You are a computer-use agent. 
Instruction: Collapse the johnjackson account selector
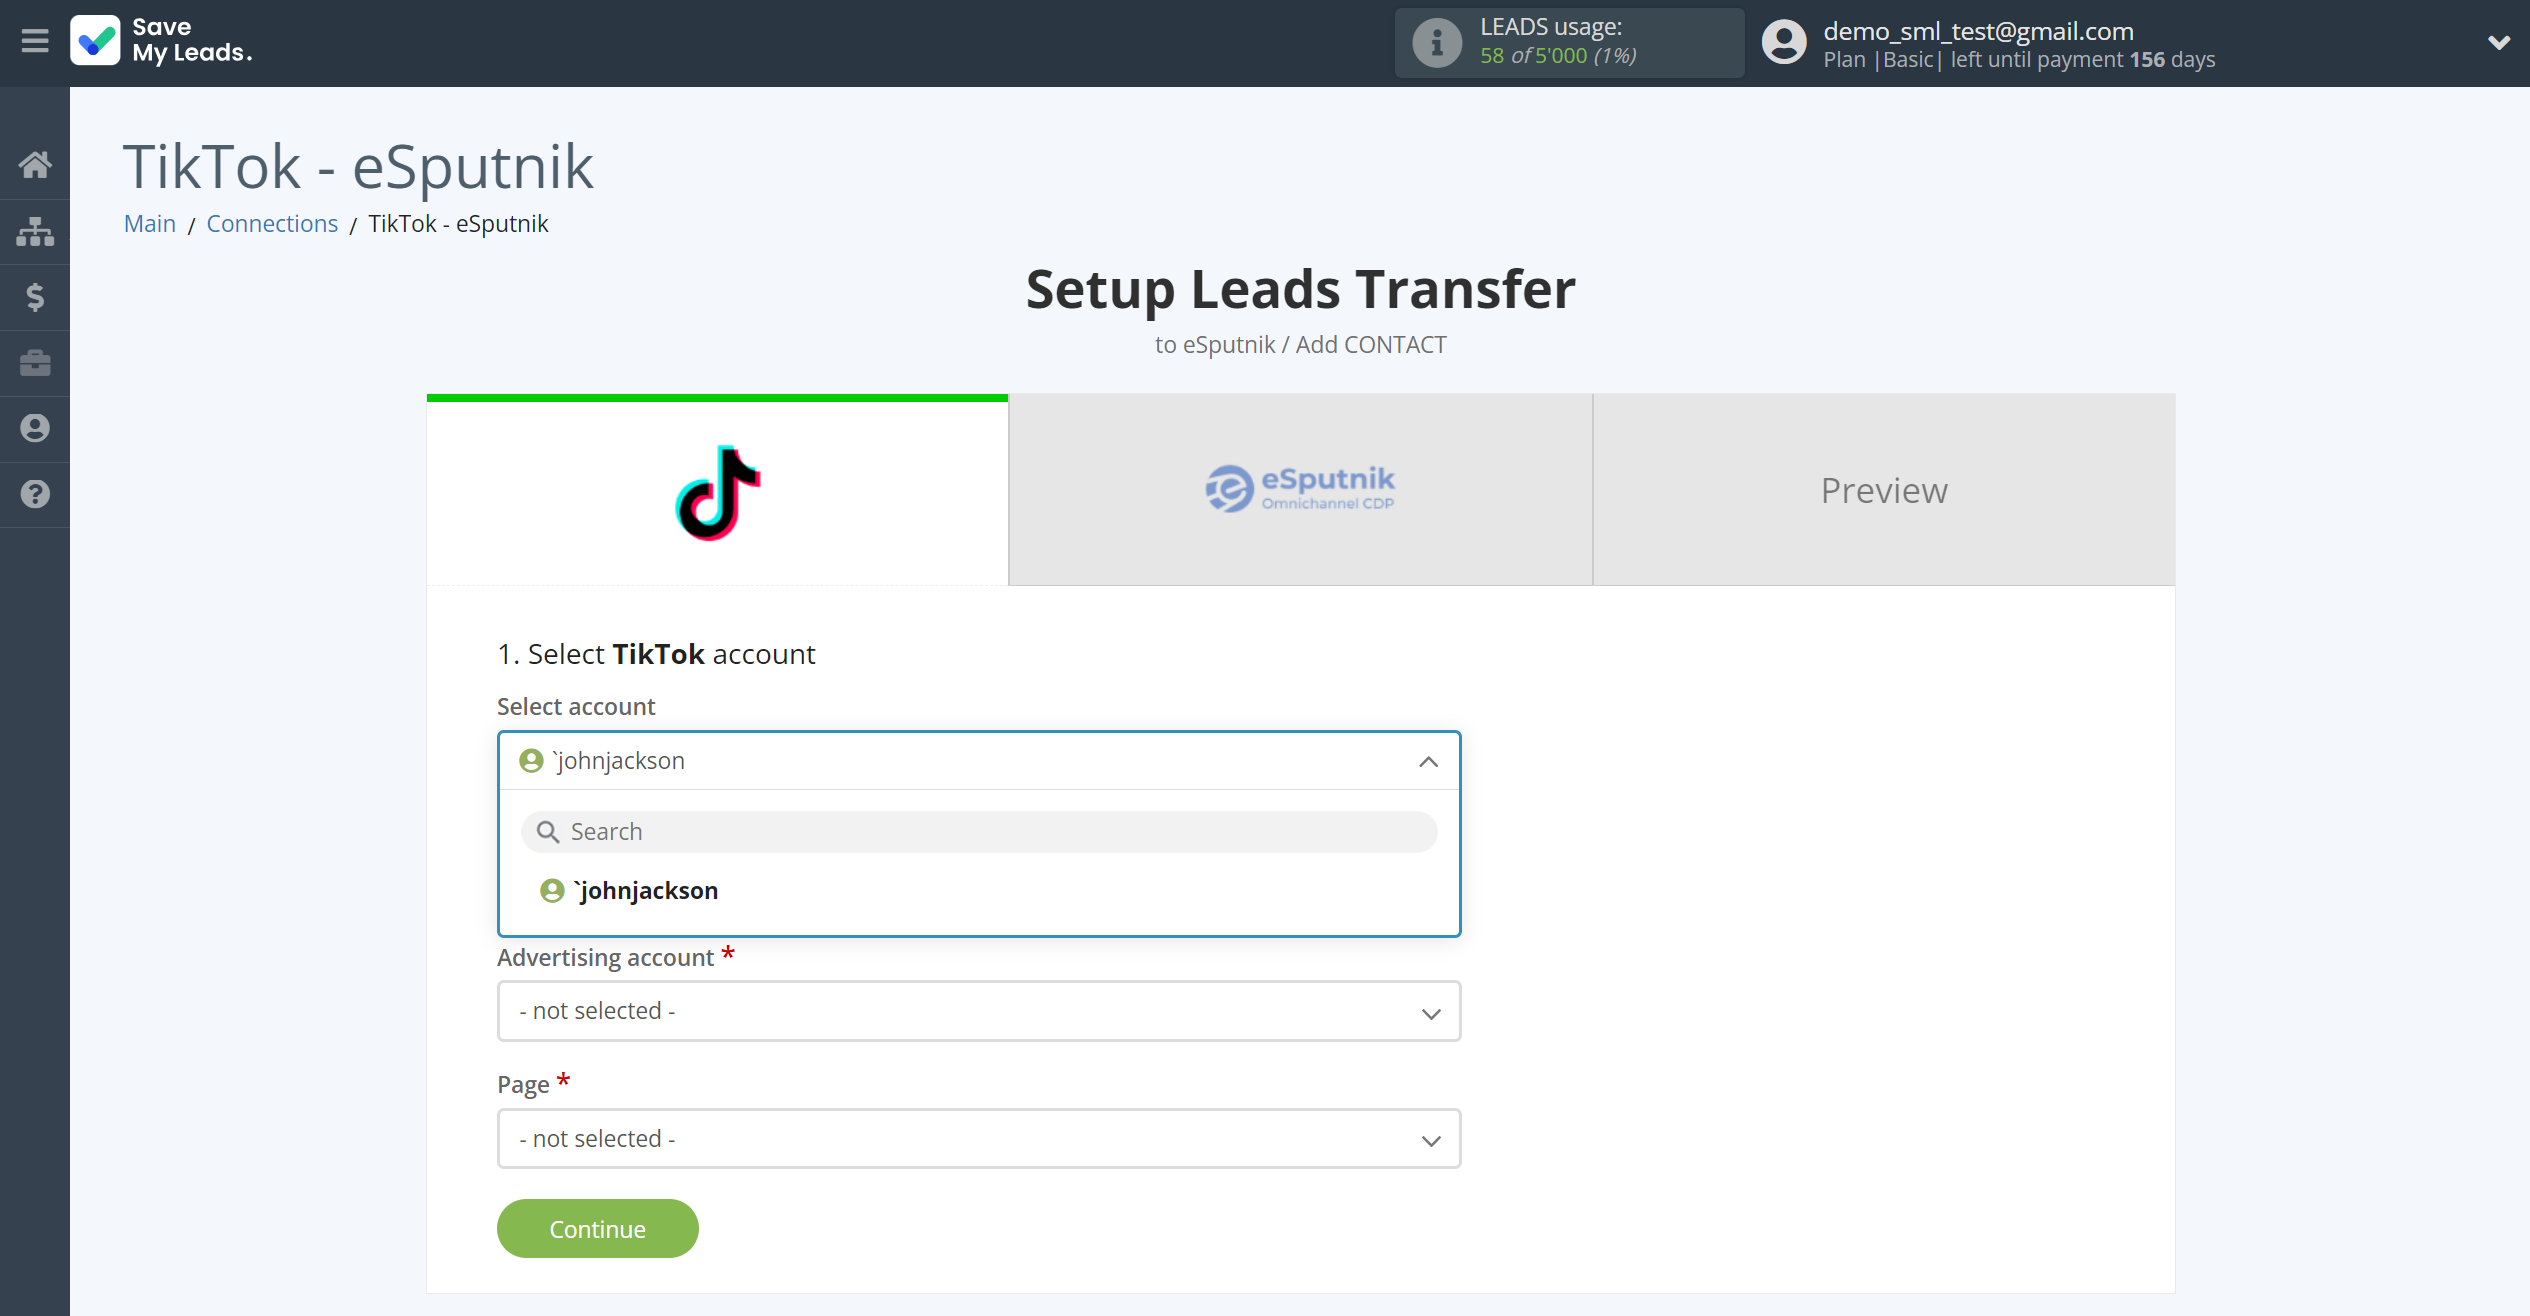(1427, 760)
